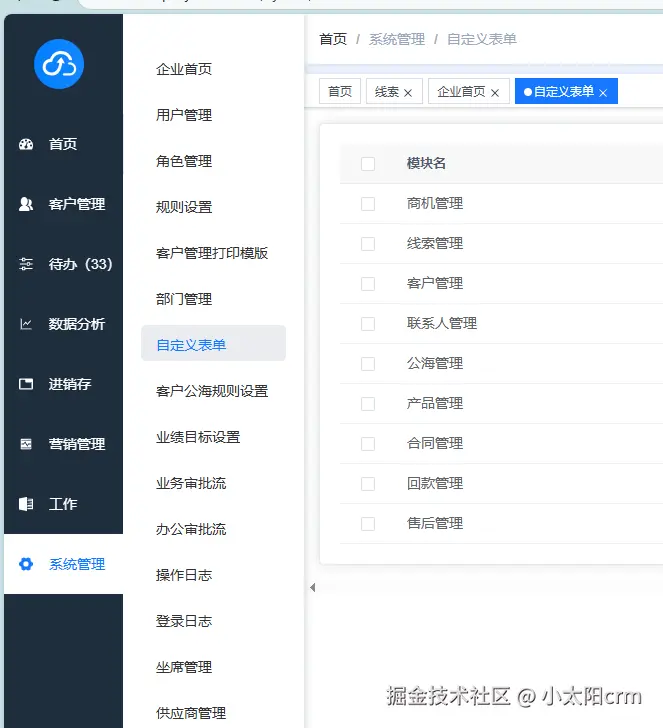The width and height of the screenshot is (663, 728).
Task: Close the 线索 tab
Action: 408,93
